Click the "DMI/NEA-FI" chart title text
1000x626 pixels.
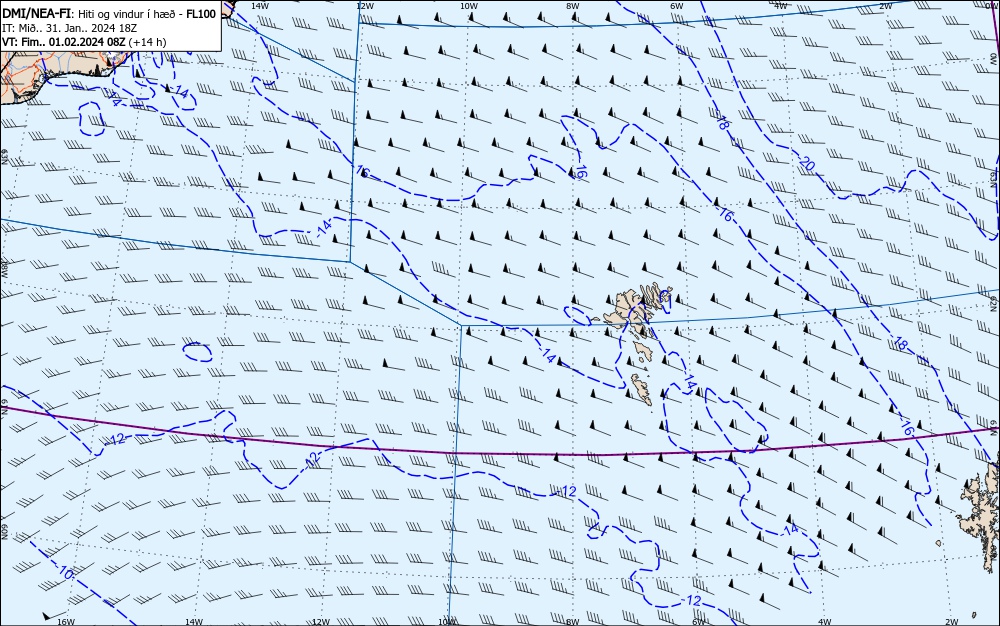point(36,14)
